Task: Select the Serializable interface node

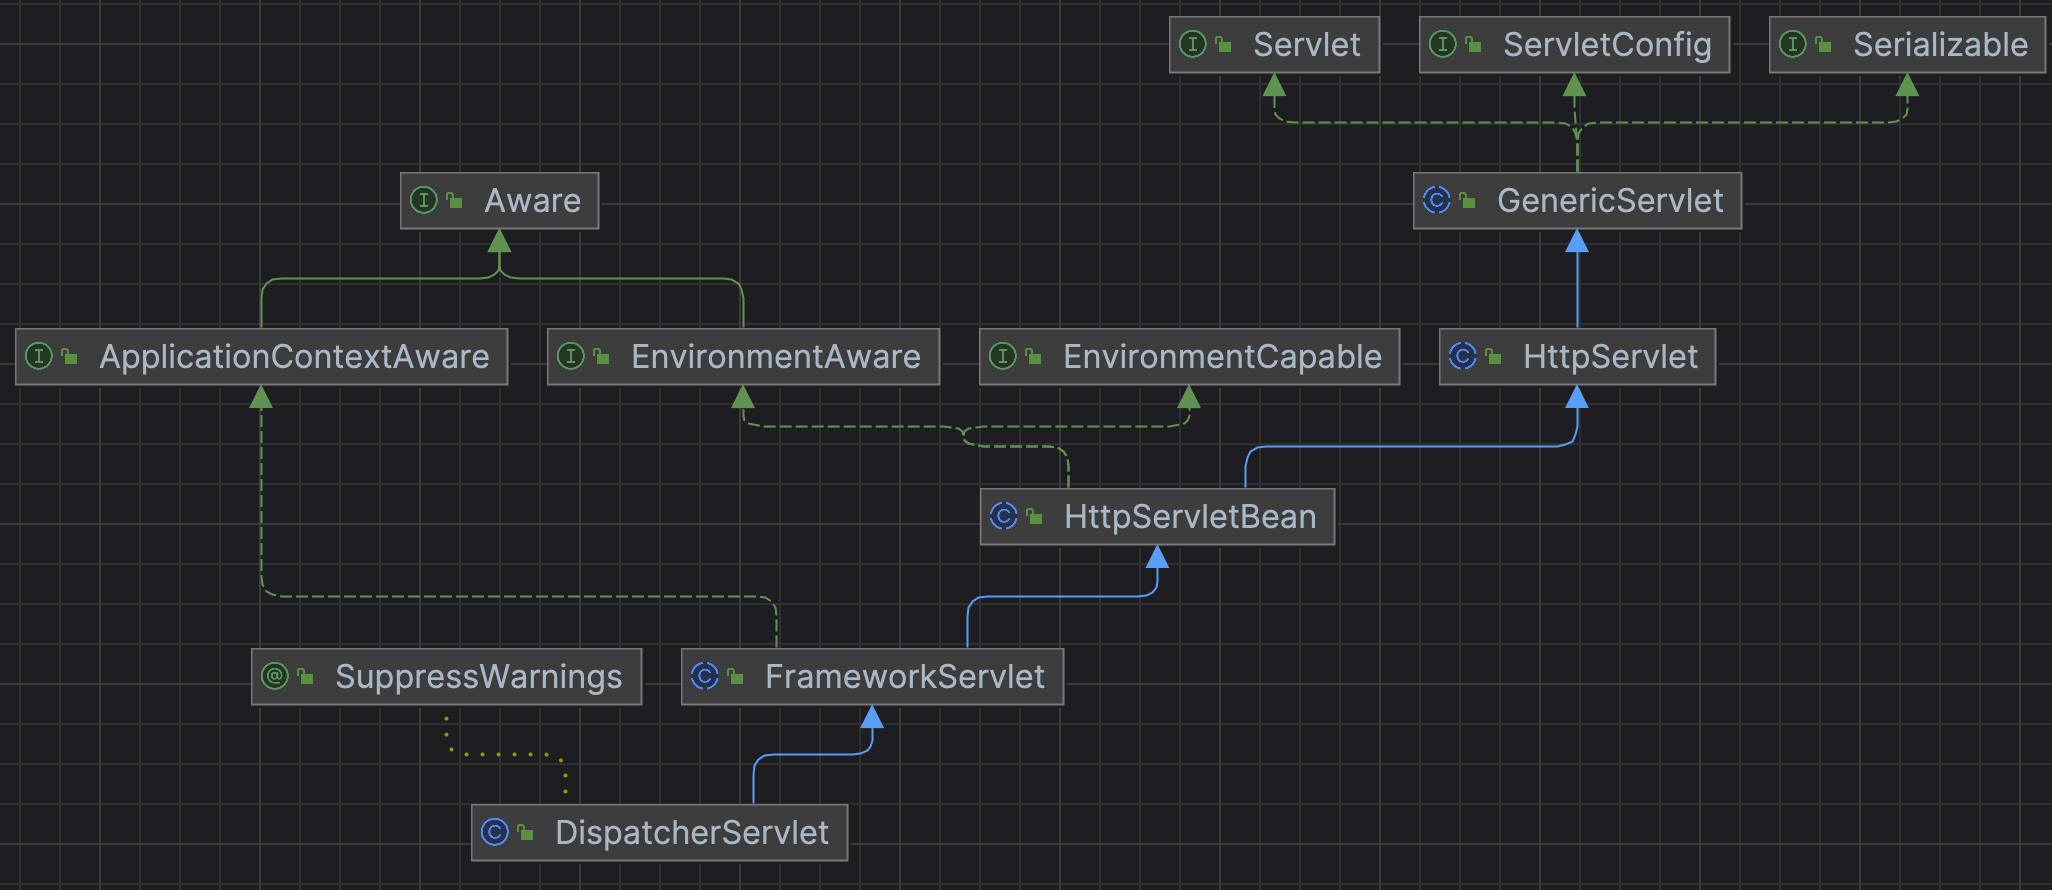Action: (x=1907, y=44)
